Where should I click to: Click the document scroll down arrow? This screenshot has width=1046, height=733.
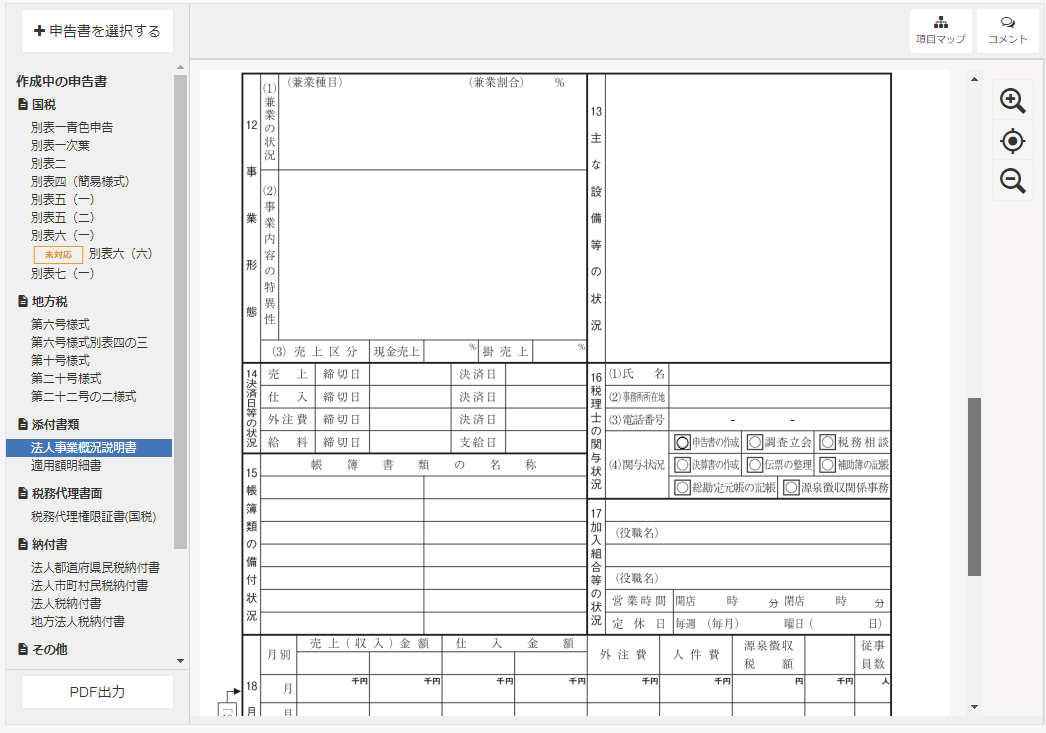(974, 707)
